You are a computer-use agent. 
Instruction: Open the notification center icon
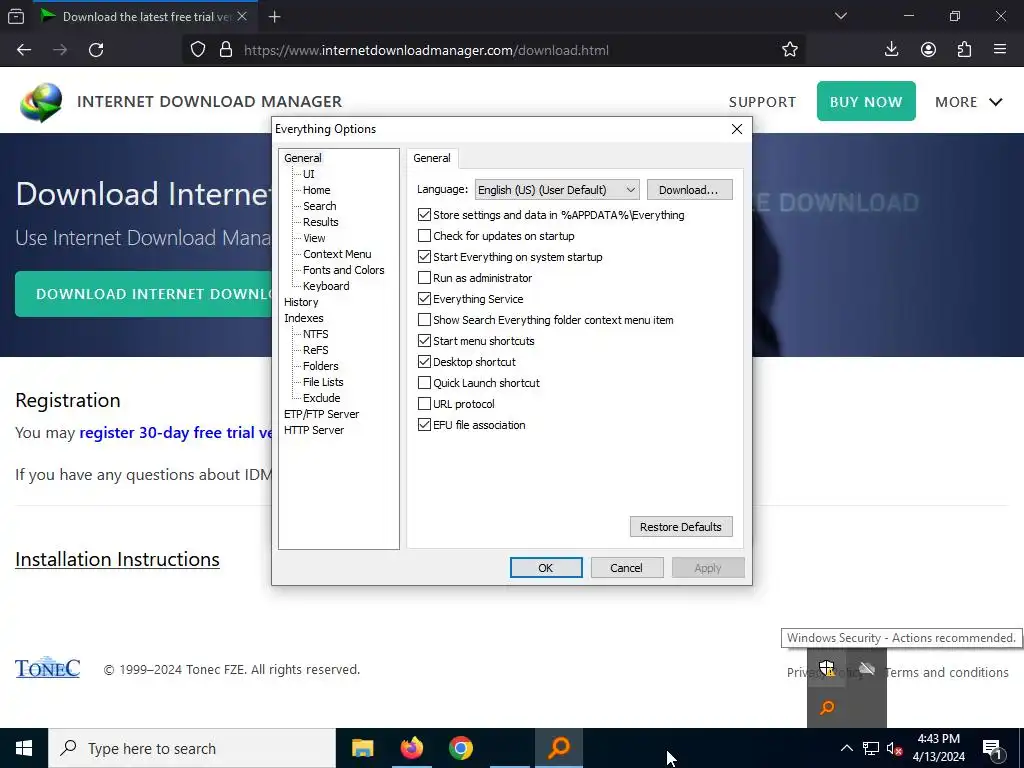tap(992, 749)
